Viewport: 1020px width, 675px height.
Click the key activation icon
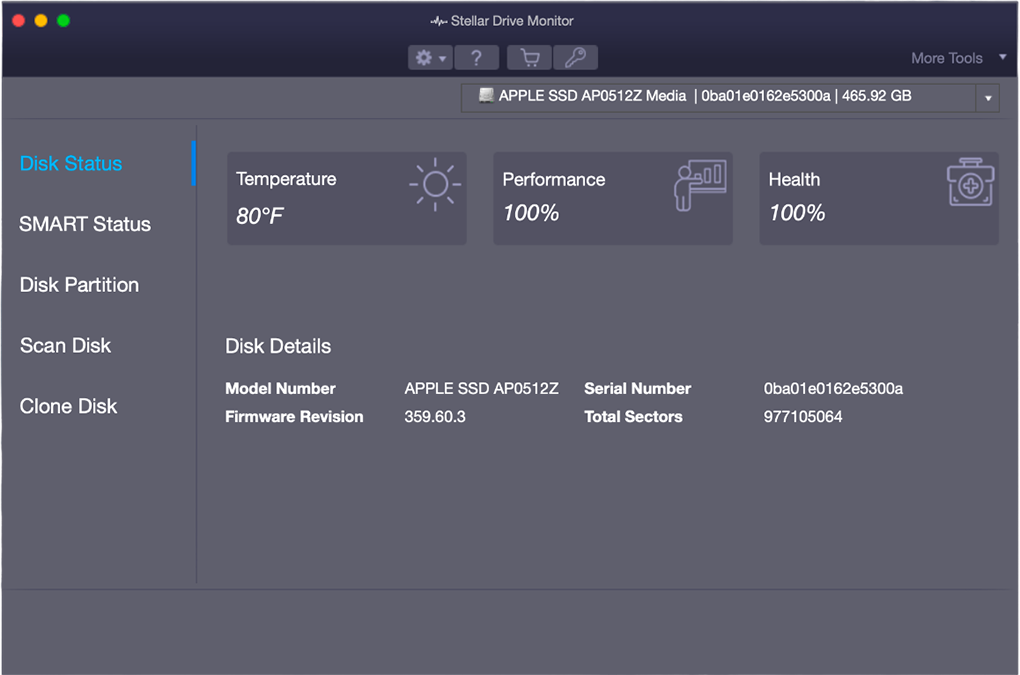(x=575, y=58)
